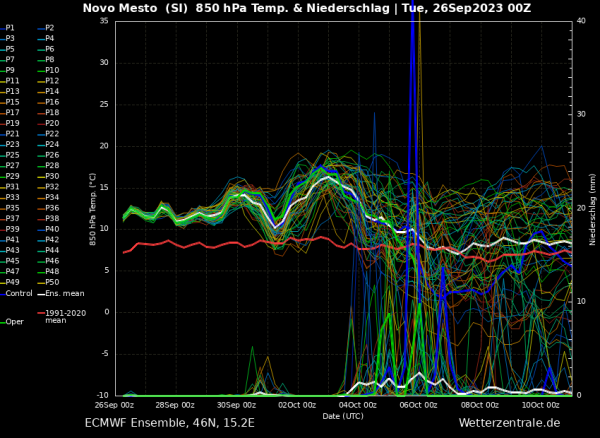Click legend entry P40
The height and width of the screenshot is (438, 600).
coord(48,229)
